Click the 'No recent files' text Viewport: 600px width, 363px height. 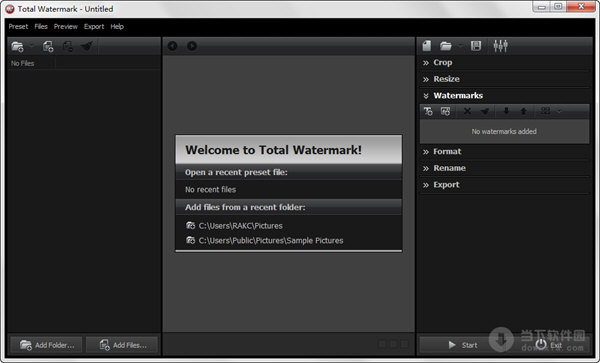click(x=210, y=189)
